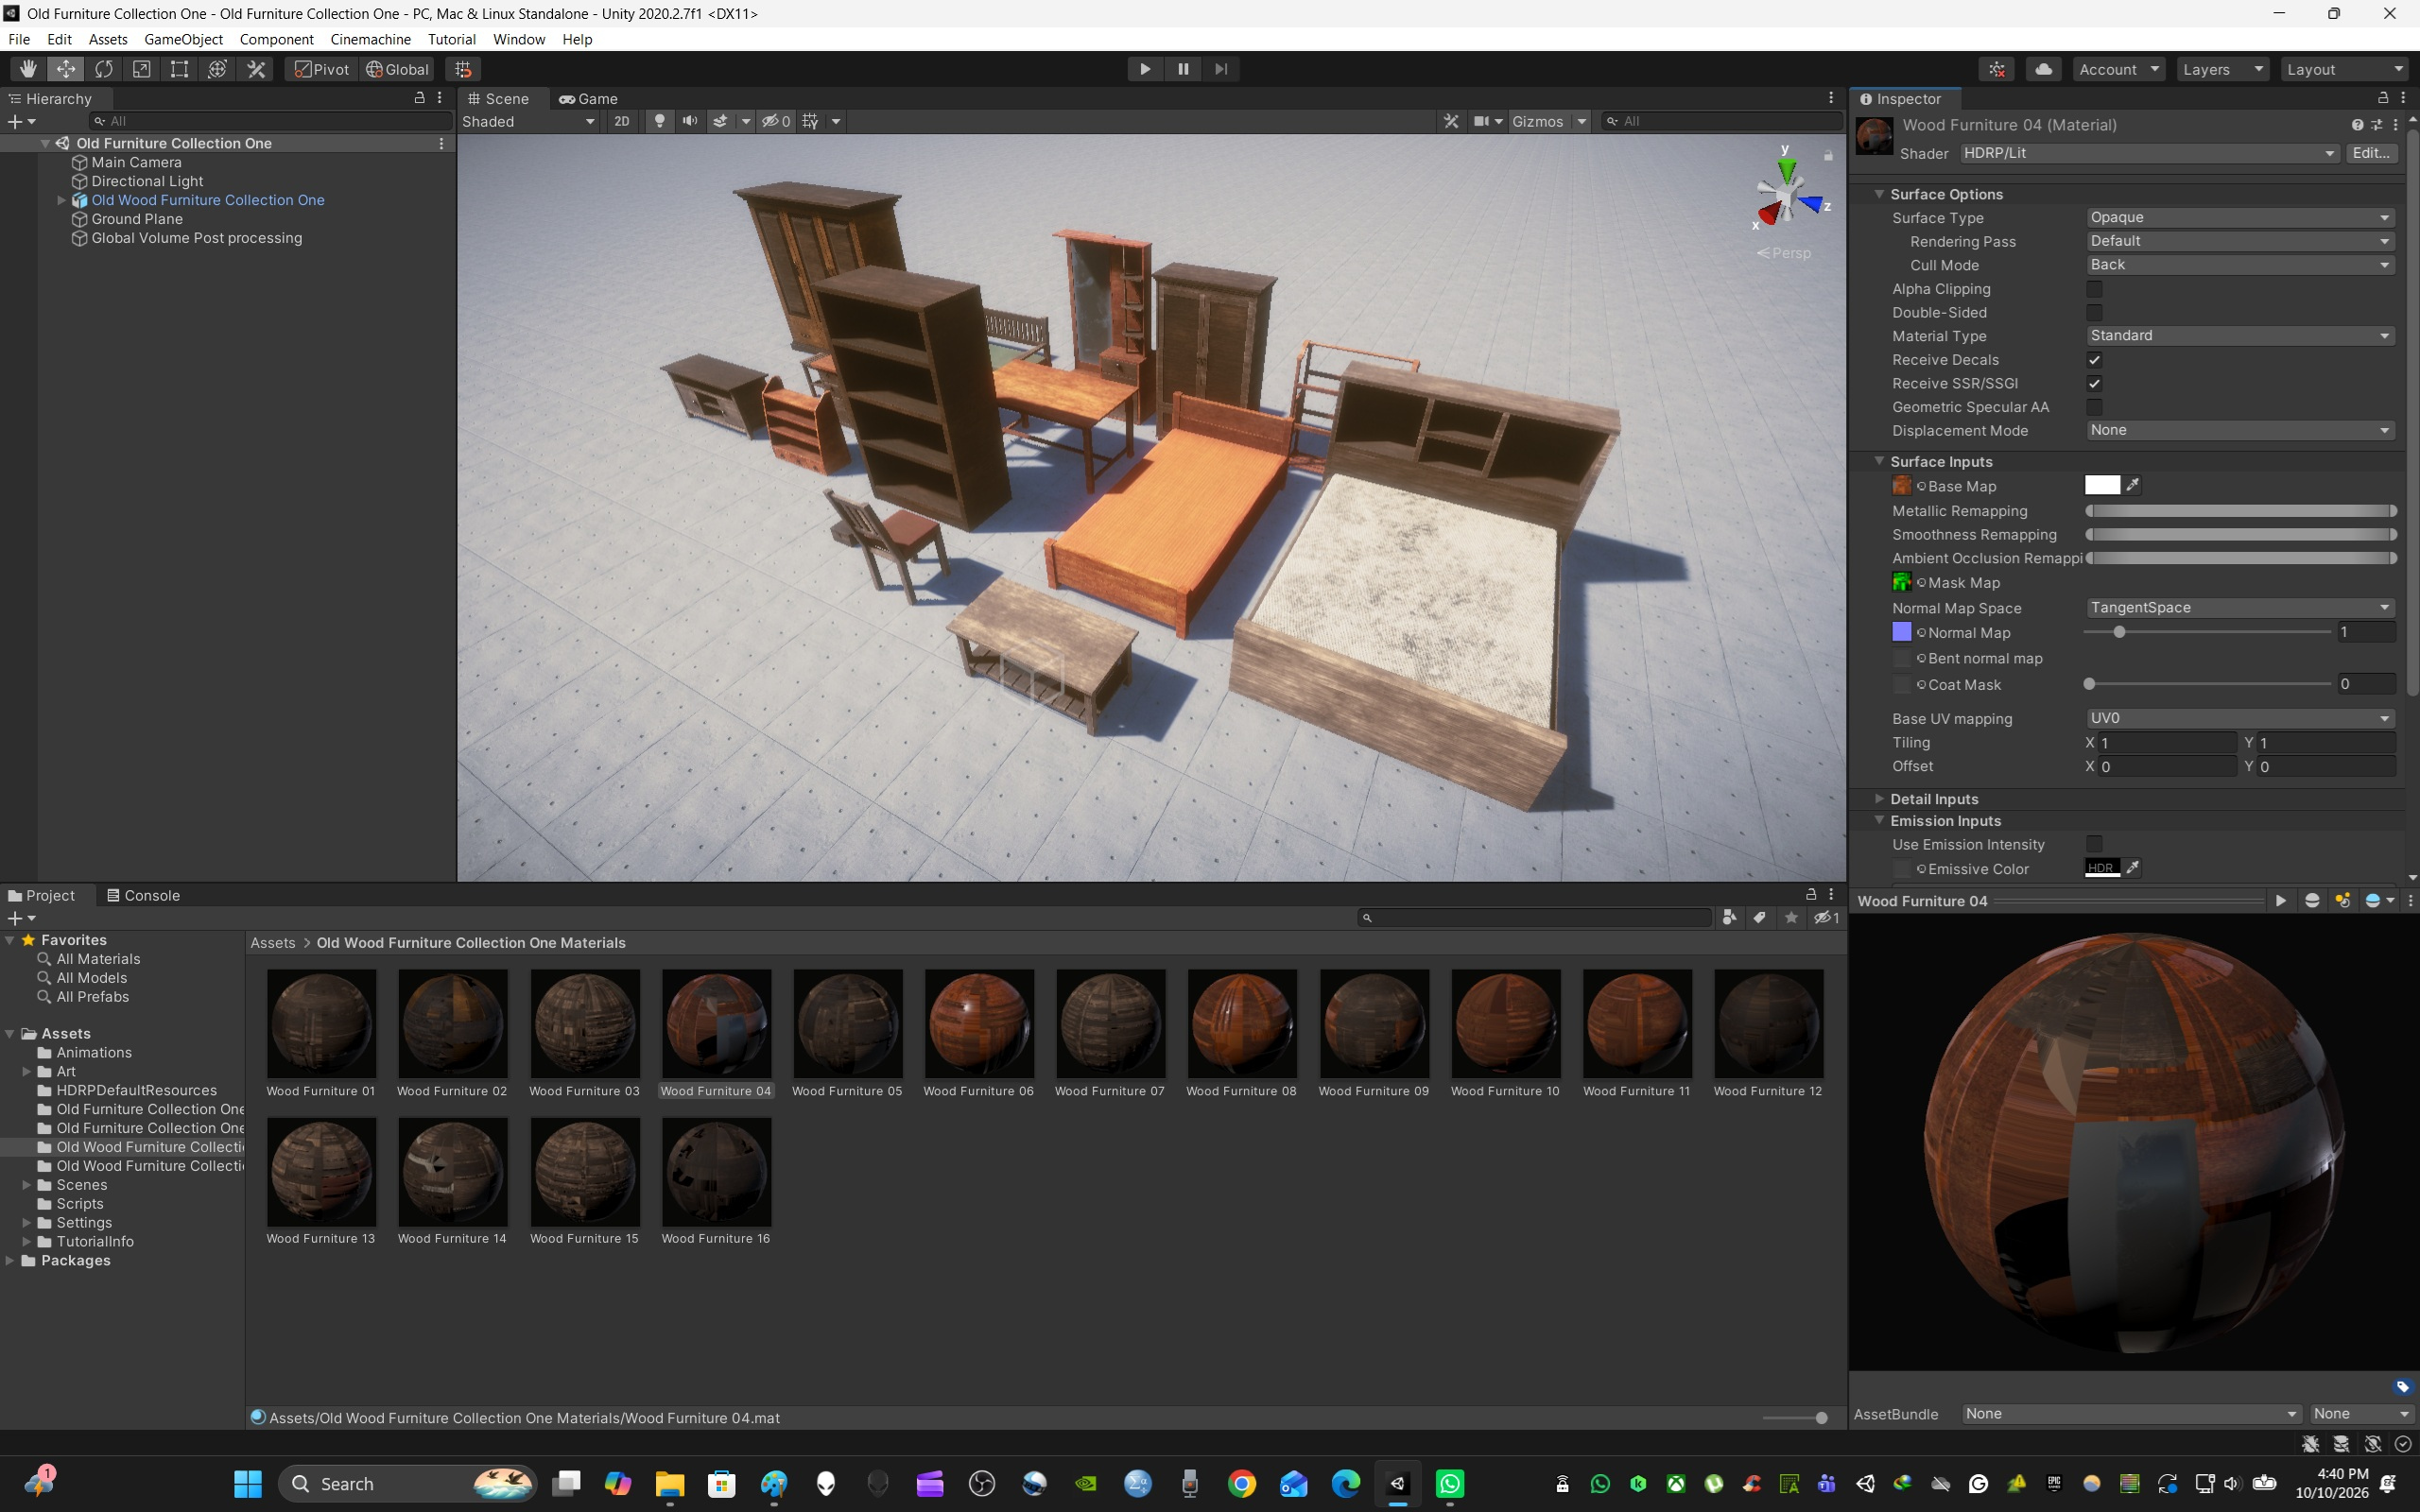Toggle Pivot handle position button

(321, 69)
